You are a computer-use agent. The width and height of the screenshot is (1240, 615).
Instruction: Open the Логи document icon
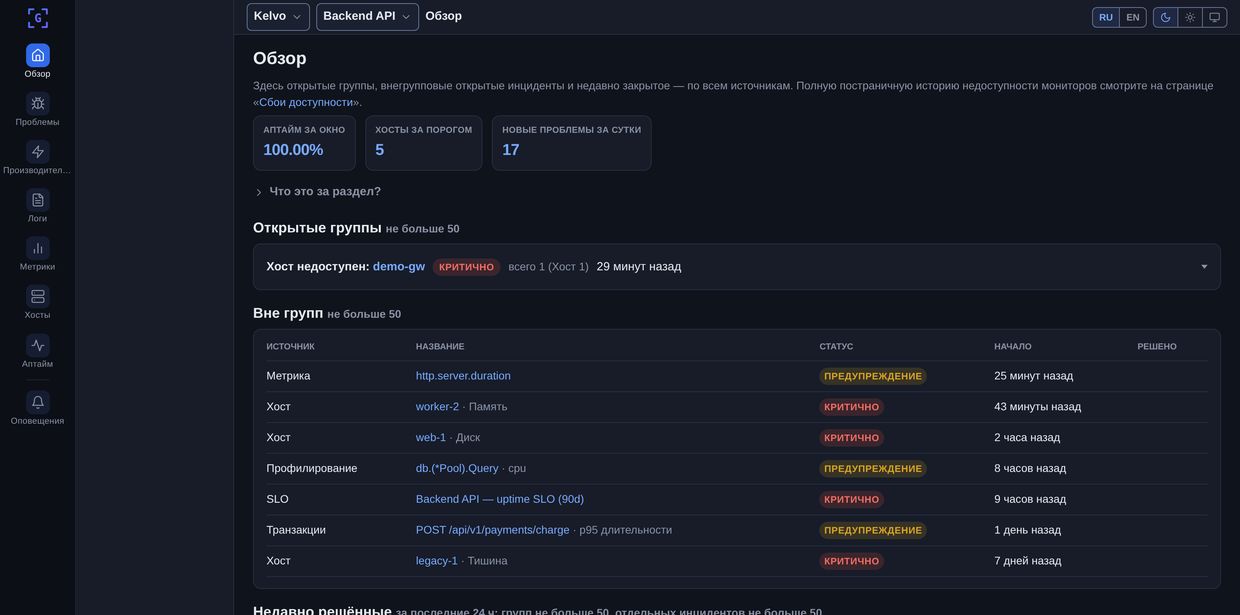38,200
